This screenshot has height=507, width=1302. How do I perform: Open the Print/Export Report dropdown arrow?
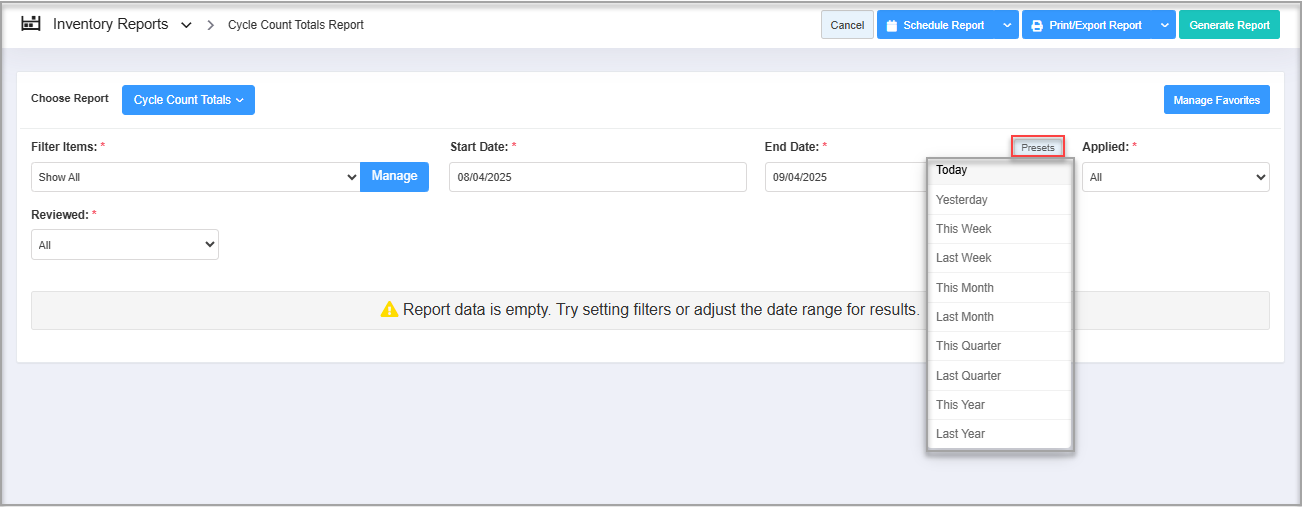(1164, 26)
